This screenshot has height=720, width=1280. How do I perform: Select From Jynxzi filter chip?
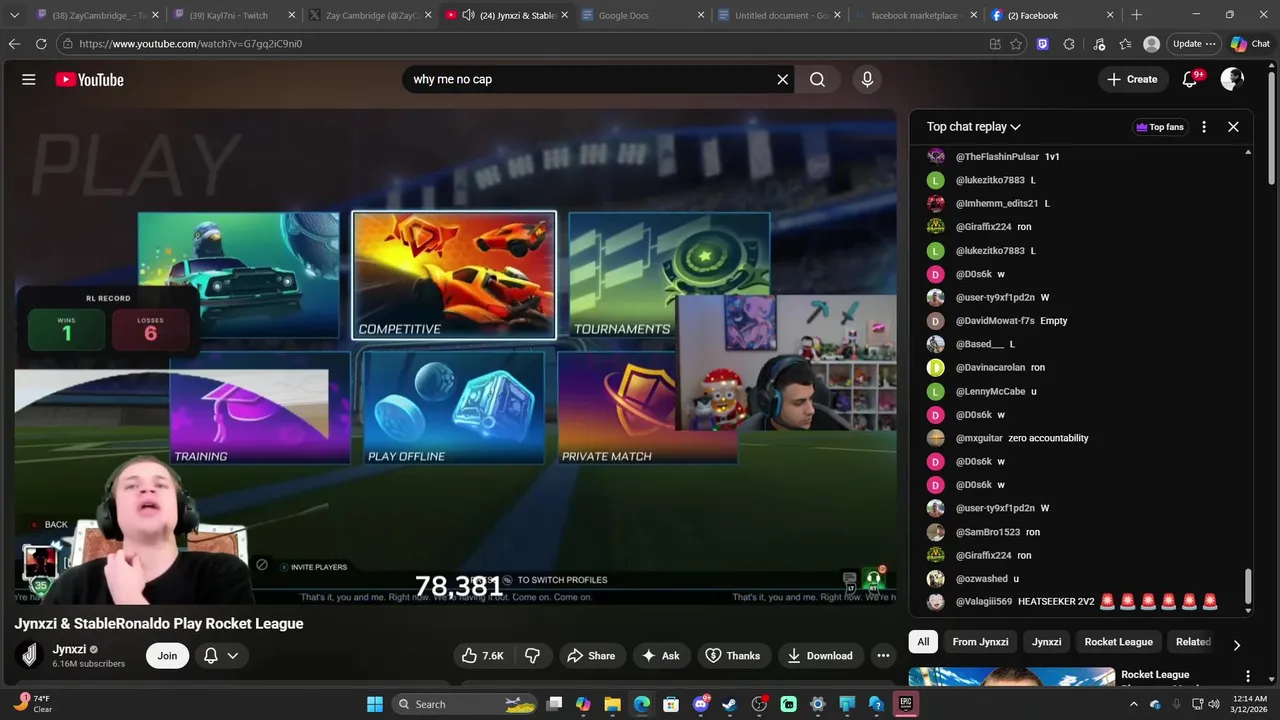click(x=980, y=642)
